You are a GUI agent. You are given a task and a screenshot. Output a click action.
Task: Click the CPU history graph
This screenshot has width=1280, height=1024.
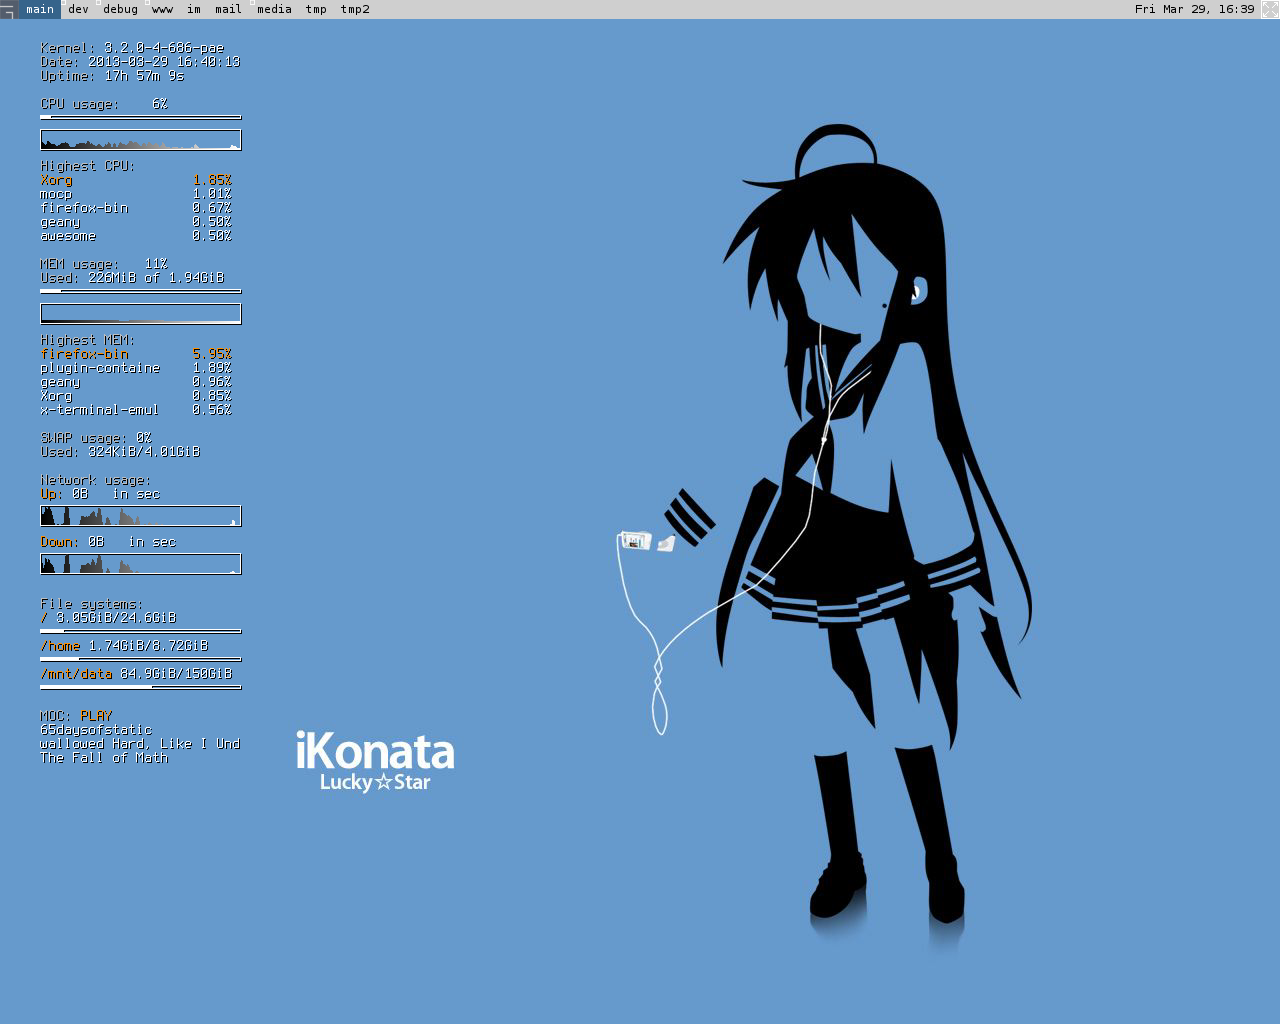(x=140, y=140)
